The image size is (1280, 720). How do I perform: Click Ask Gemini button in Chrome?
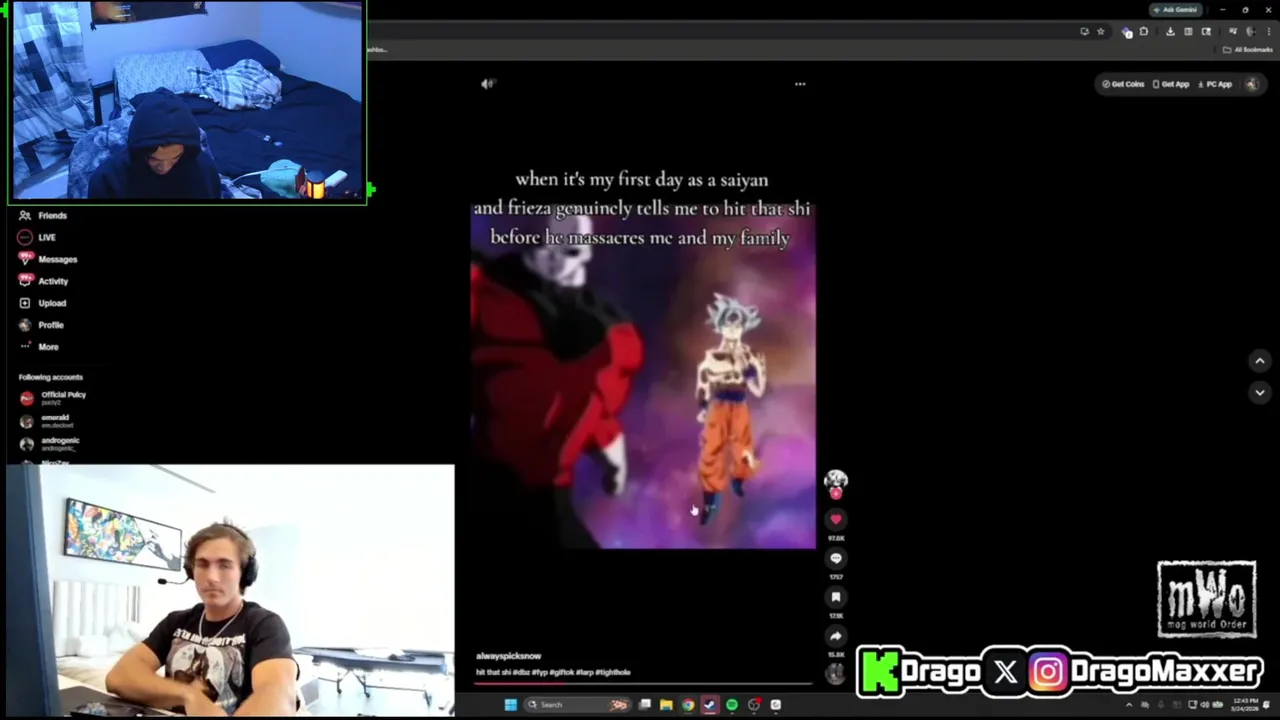1175,10
